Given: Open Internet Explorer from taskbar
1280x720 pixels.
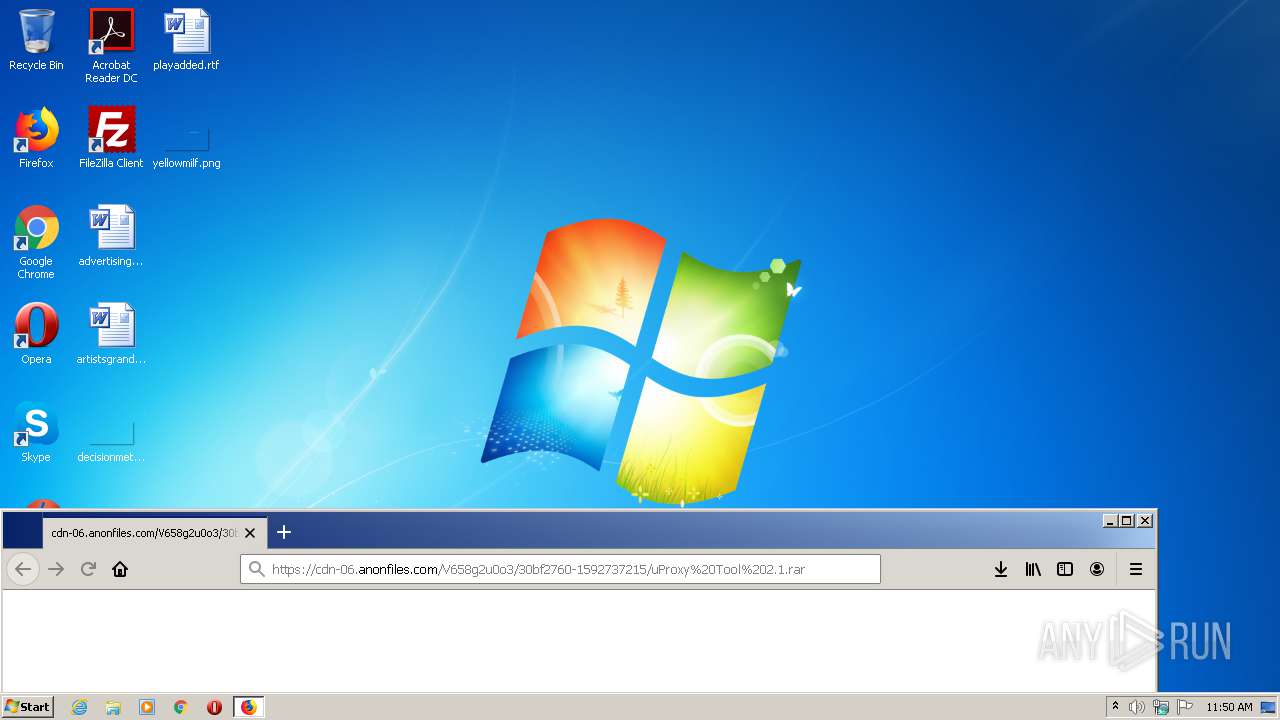Looking at the screenshot, I should pos(79,707).
